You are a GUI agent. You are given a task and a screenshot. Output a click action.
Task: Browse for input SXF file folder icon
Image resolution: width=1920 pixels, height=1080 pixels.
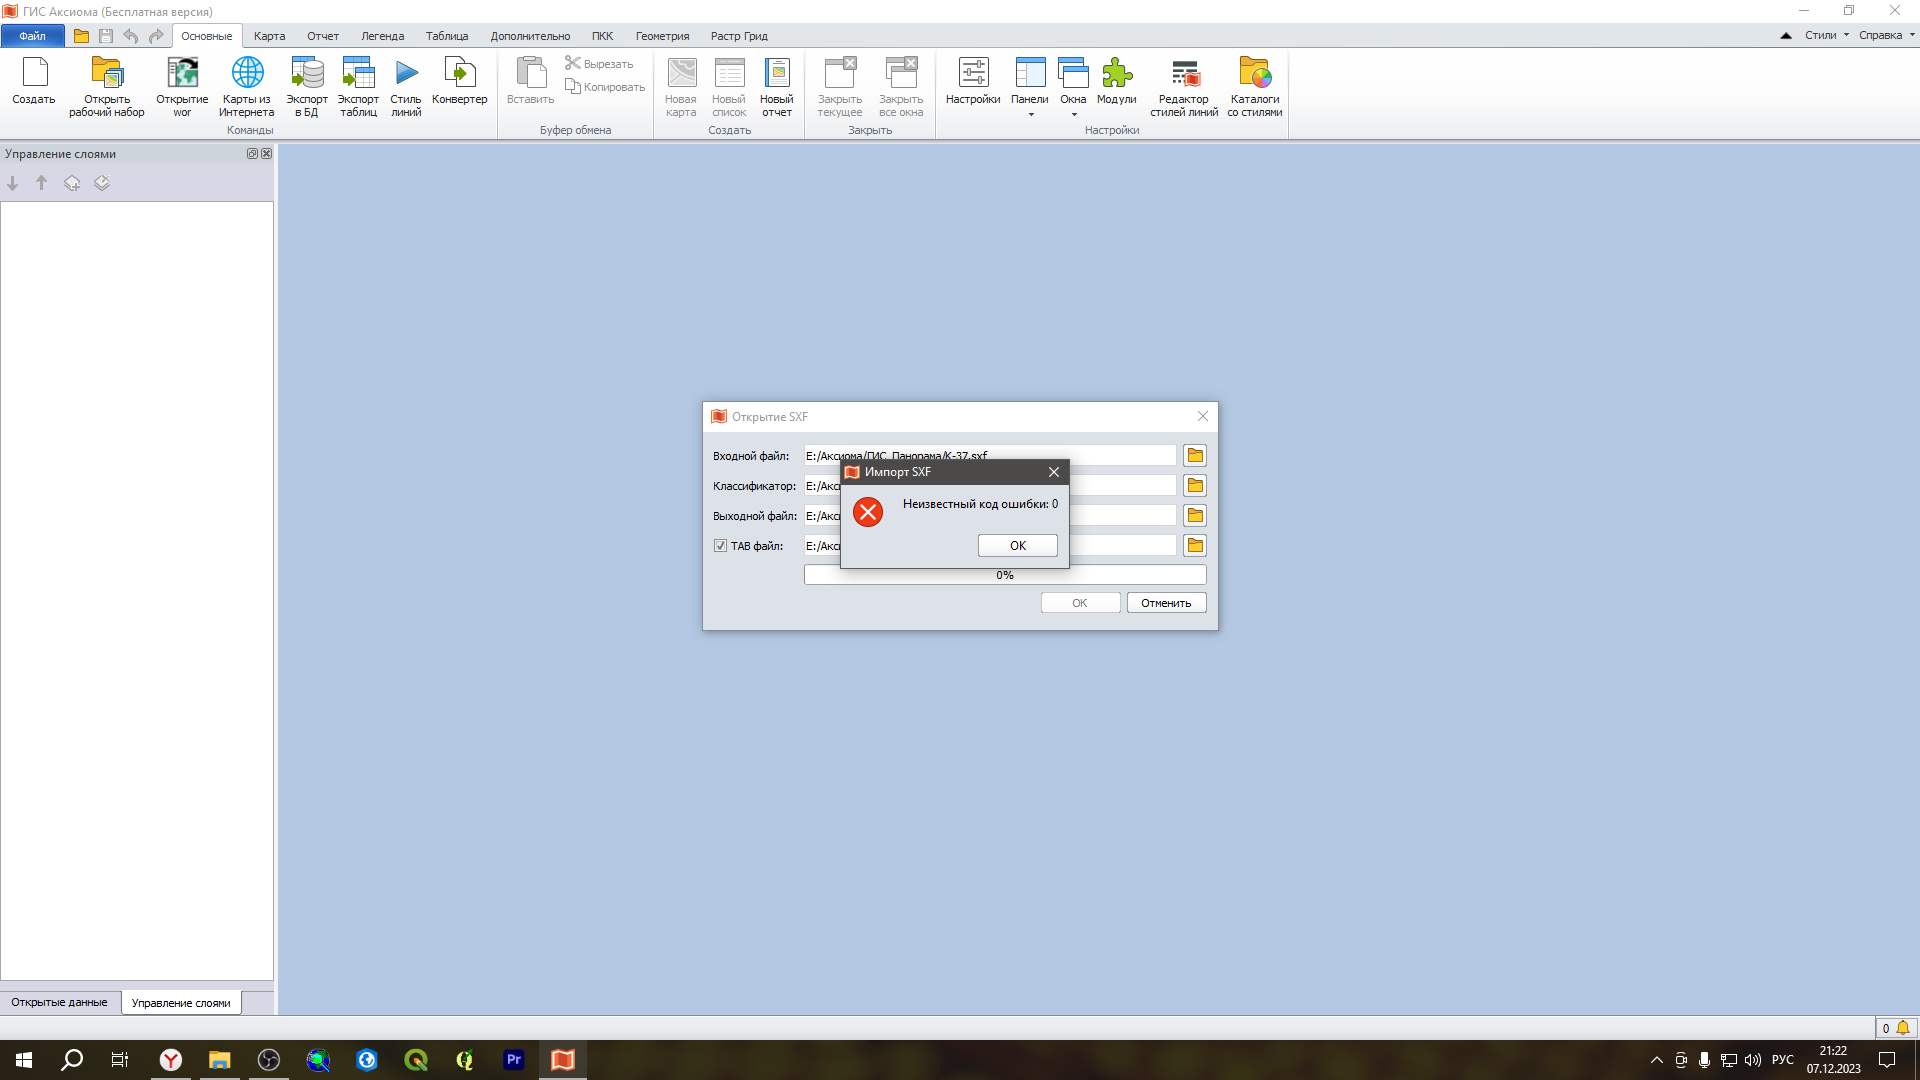click(1195, 456)
